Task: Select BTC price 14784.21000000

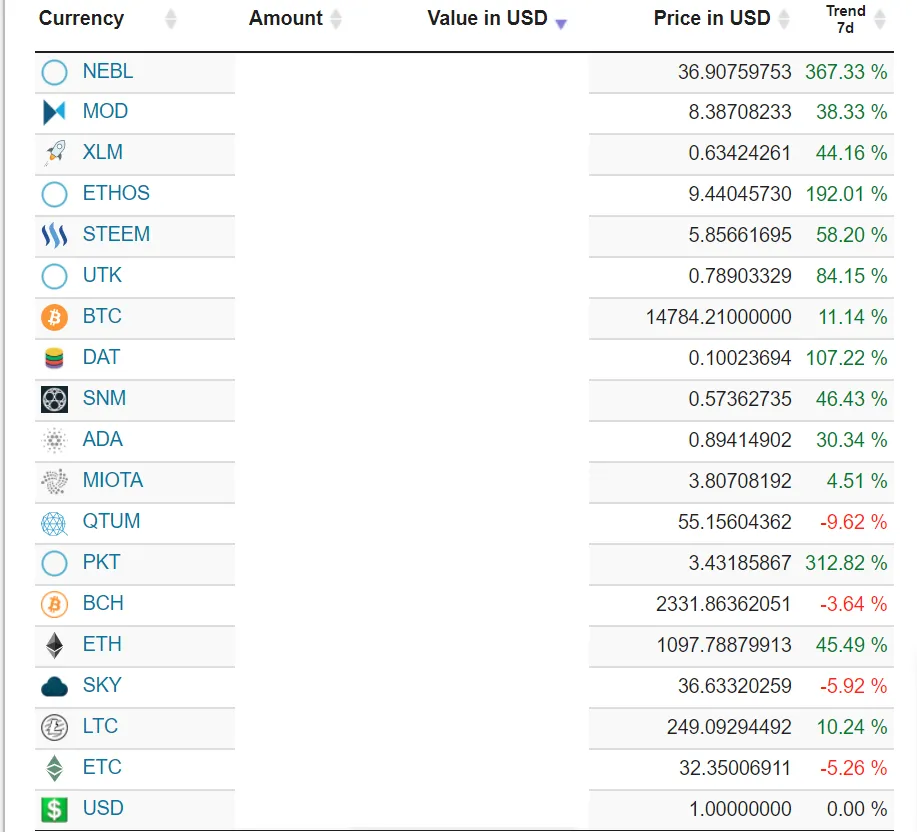Action: [x=719, y=317]
